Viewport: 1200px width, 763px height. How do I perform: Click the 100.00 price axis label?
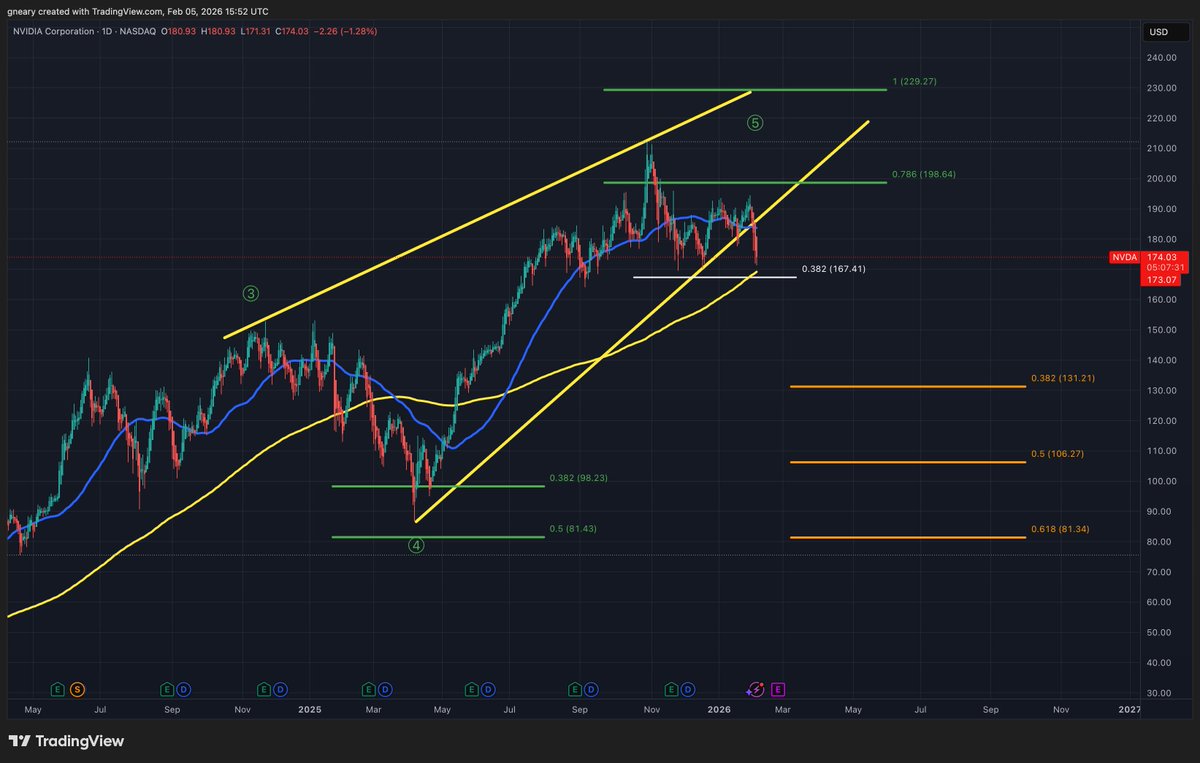pyautogui.click(x=1163, y=481)
